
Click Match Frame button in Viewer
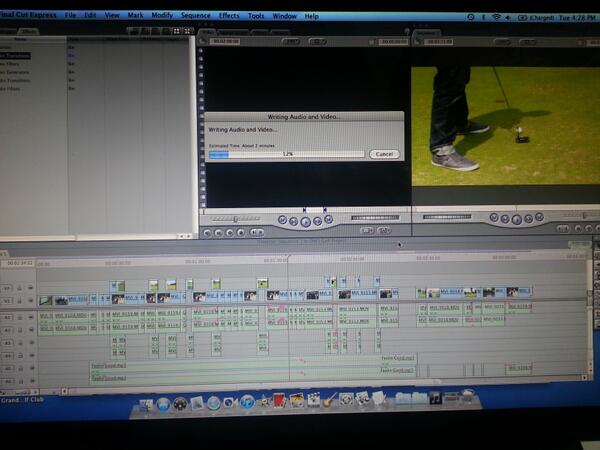pos(207,232)
